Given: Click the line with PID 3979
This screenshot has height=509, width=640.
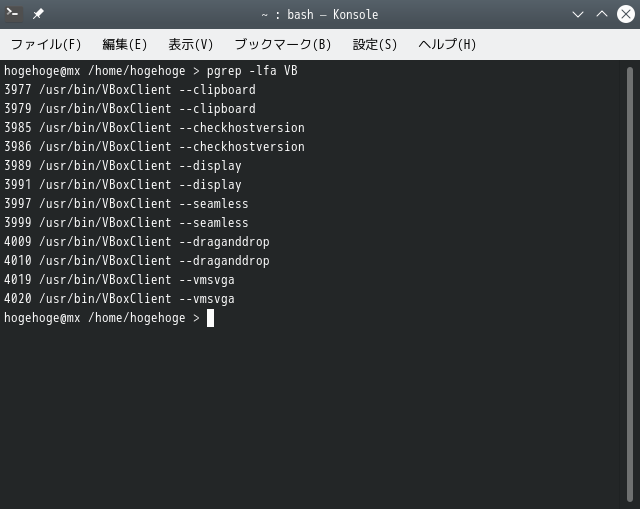Looking at the screenshot, I should pos(130,109).
